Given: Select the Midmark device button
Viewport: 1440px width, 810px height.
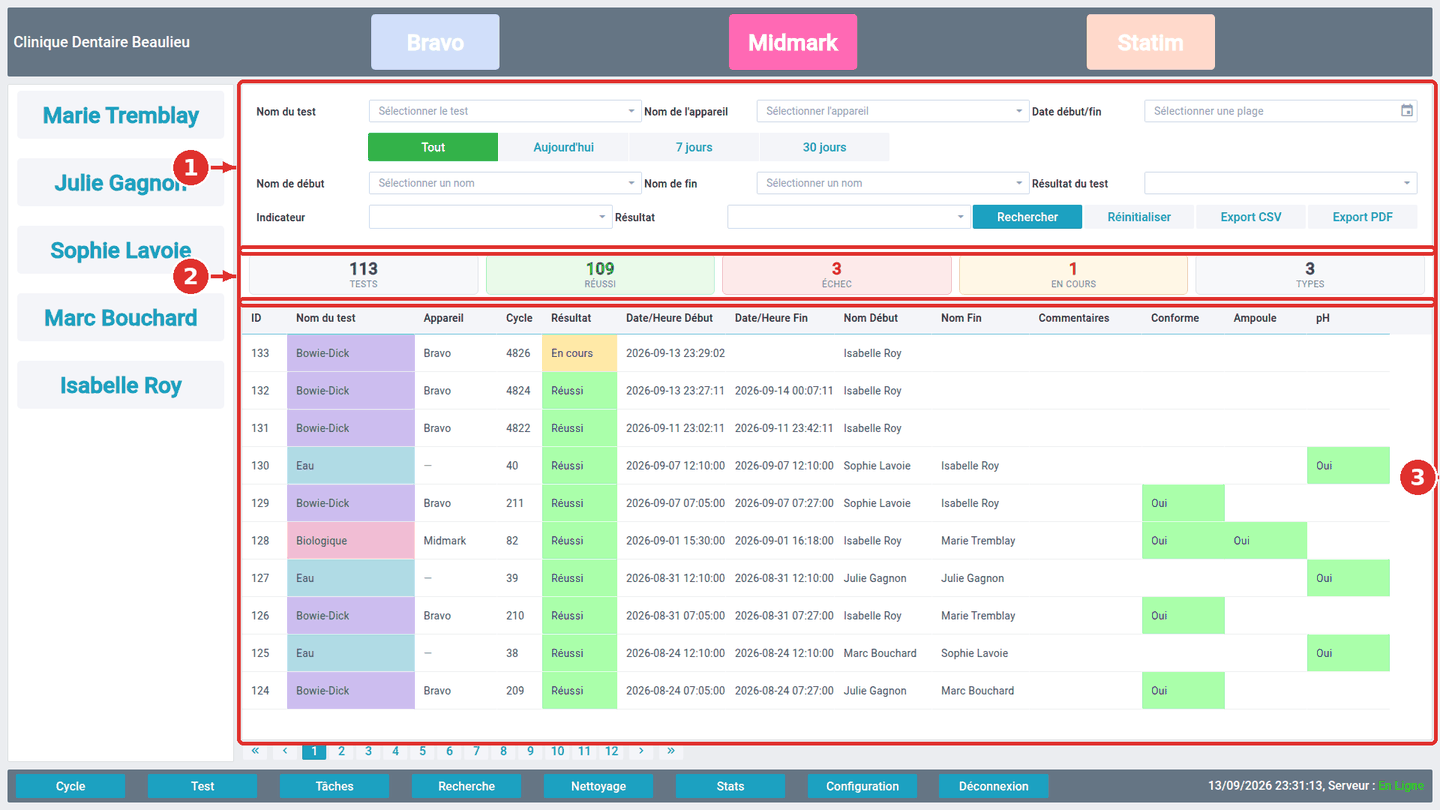Looking at the screenshot, I should pos(793,42).
